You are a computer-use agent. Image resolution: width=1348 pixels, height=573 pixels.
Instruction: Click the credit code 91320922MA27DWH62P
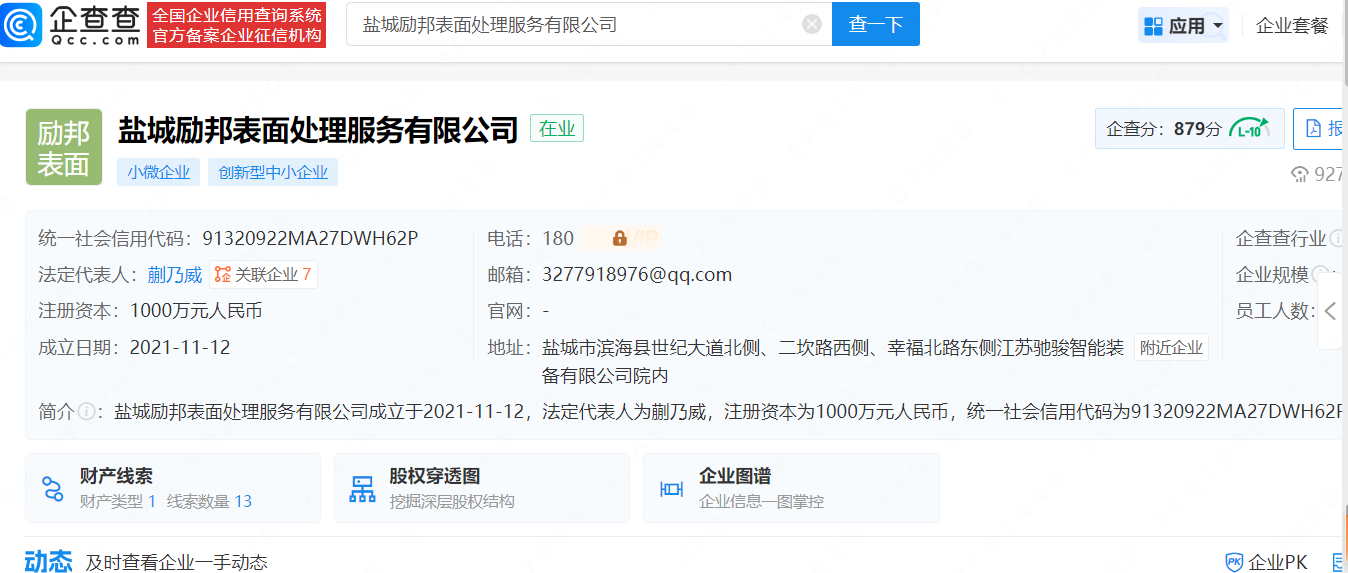[x=310, y=239]
